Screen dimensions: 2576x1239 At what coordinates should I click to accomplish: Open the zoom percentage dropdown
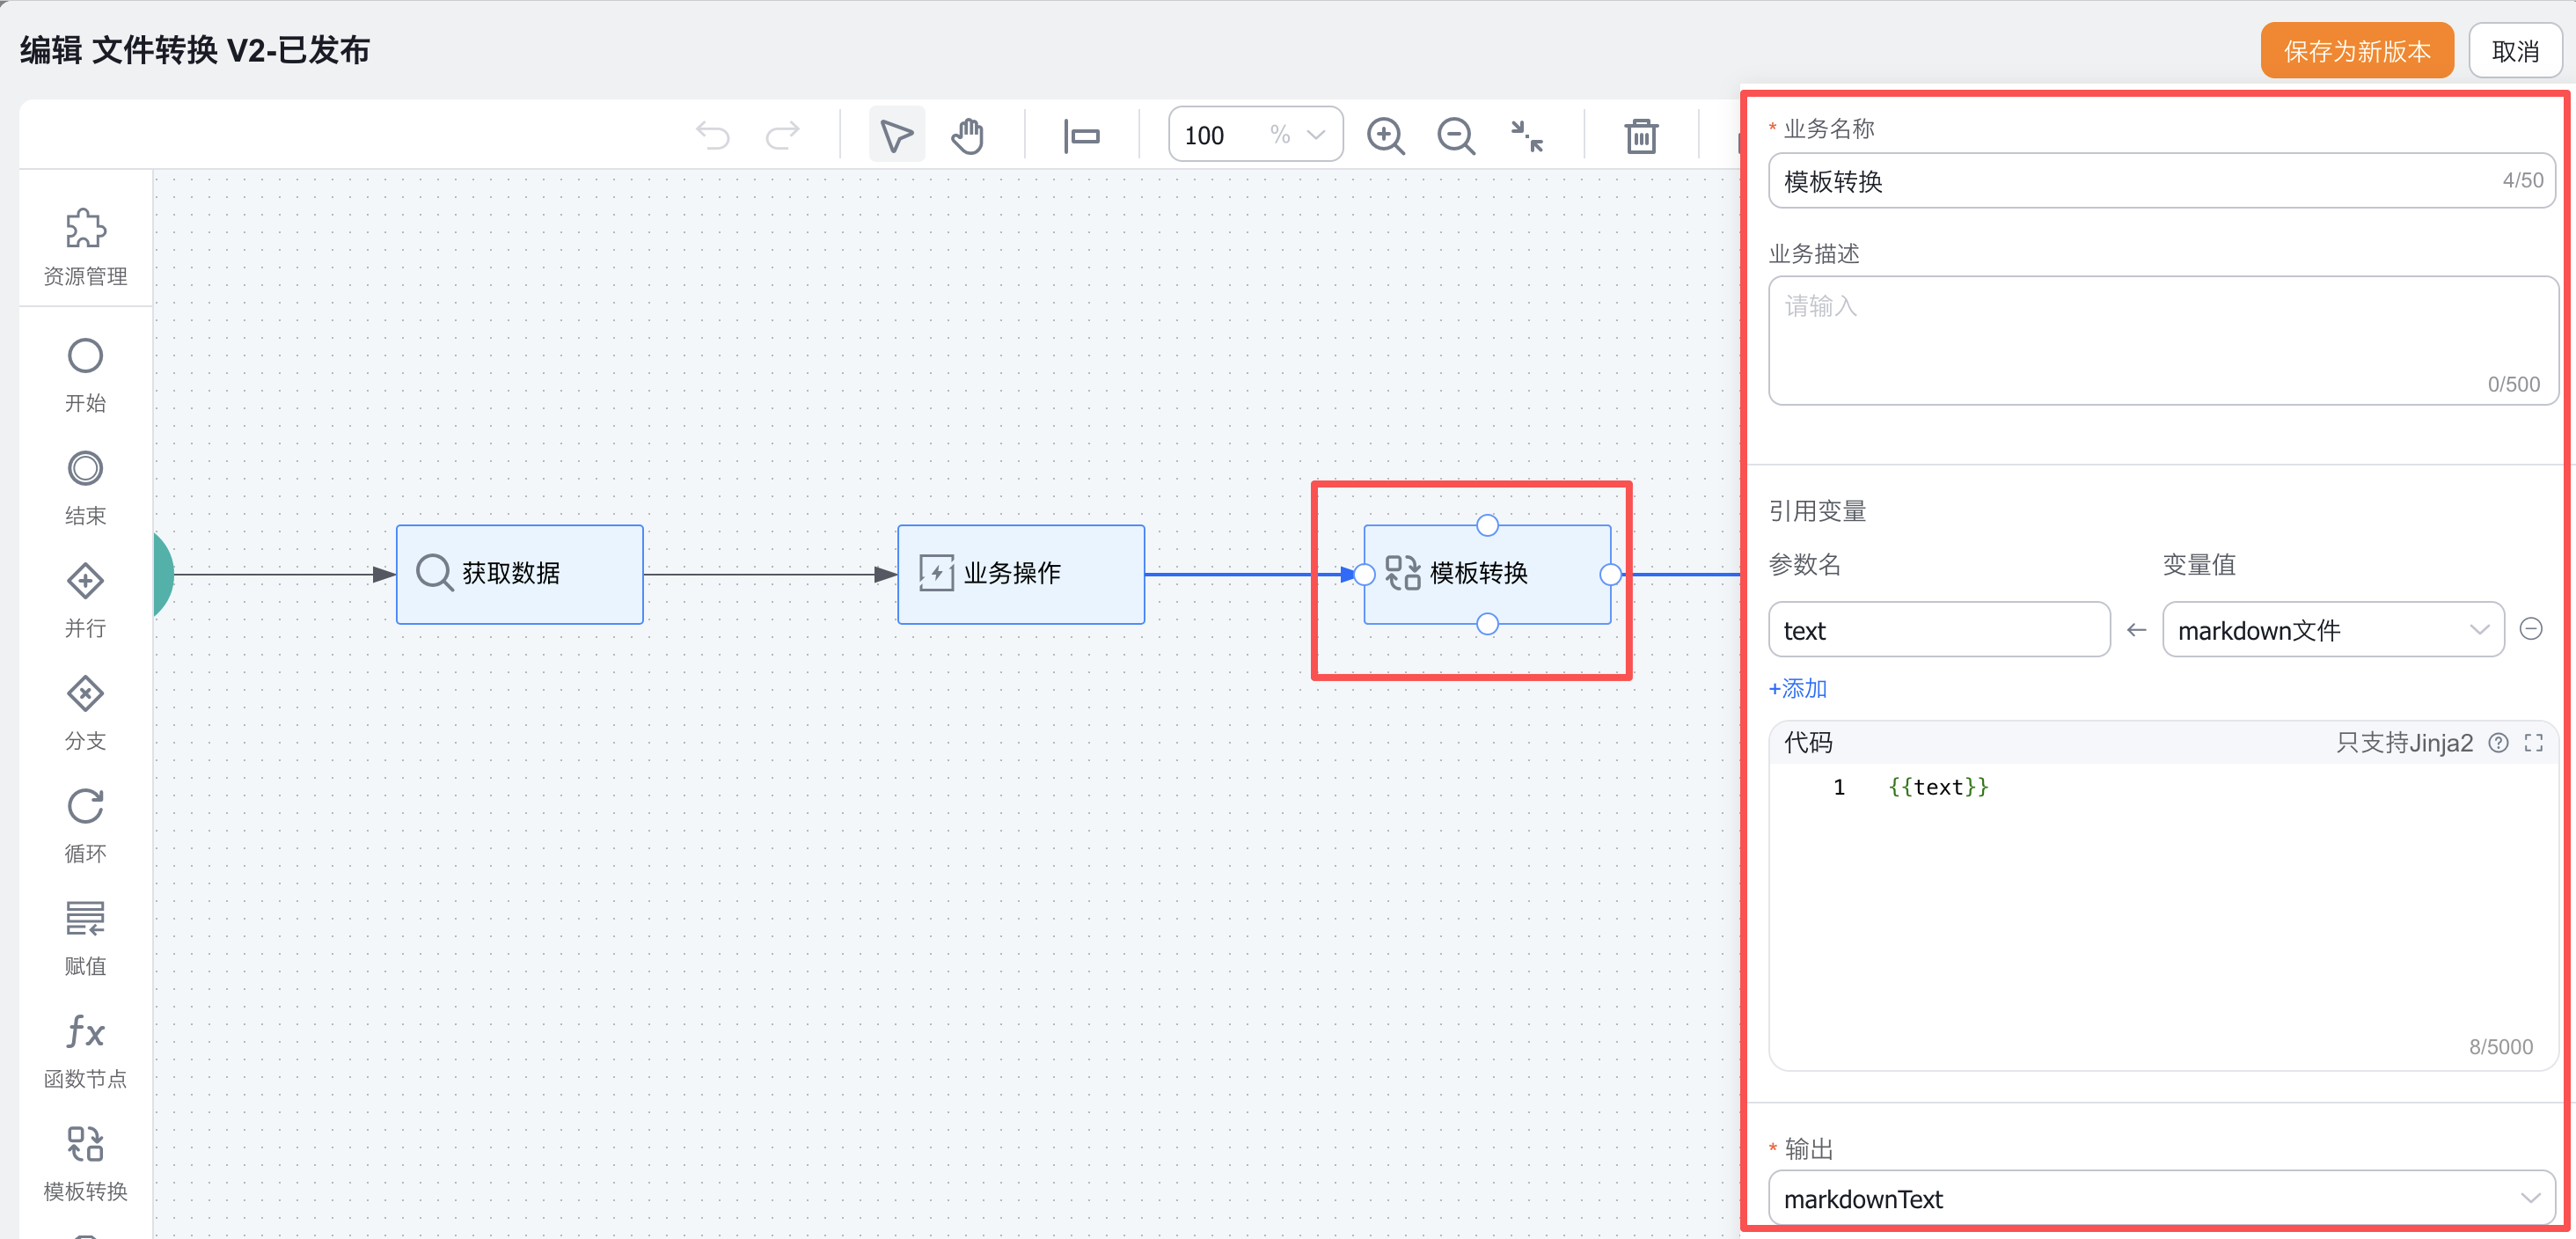coord(1315,135)
